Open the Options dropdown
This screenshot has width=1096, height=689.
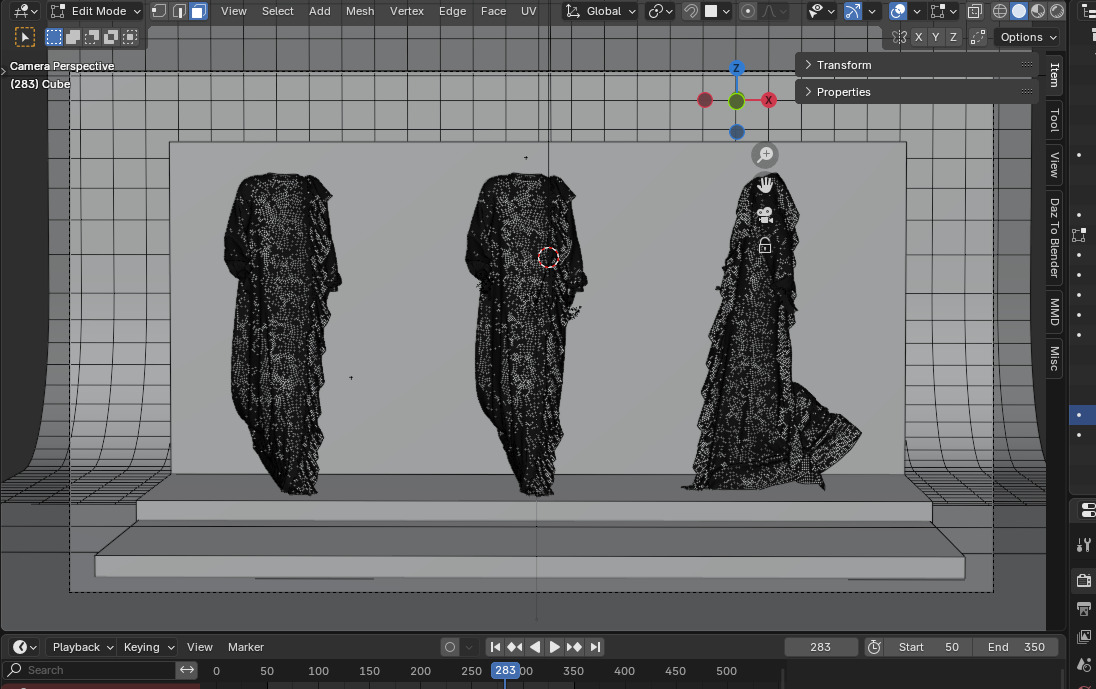[1028, 37]
